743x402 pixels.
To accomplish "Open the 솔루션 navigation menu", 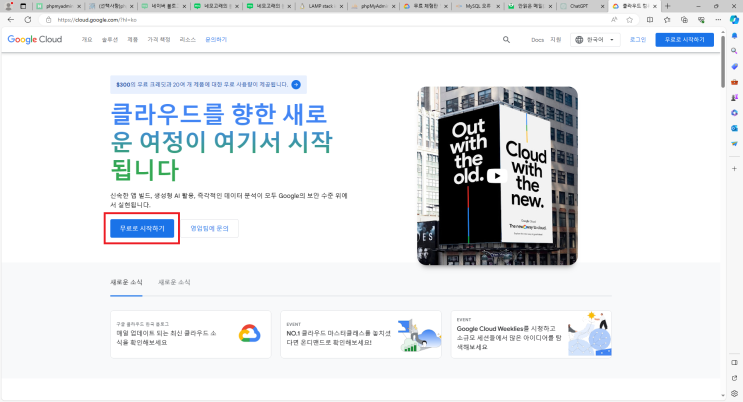I will 109,40.
